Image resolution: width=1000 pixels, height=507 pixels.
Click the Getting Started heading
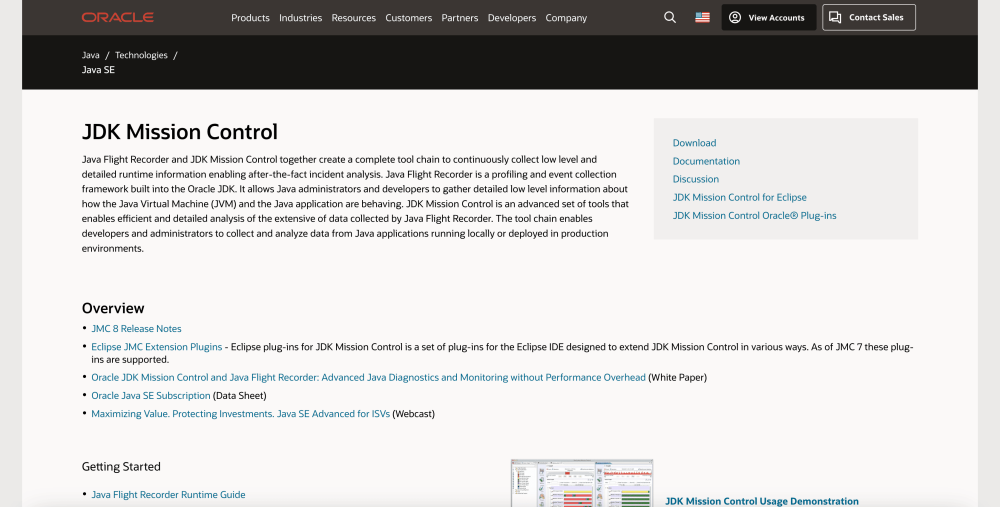click(121, 467)
